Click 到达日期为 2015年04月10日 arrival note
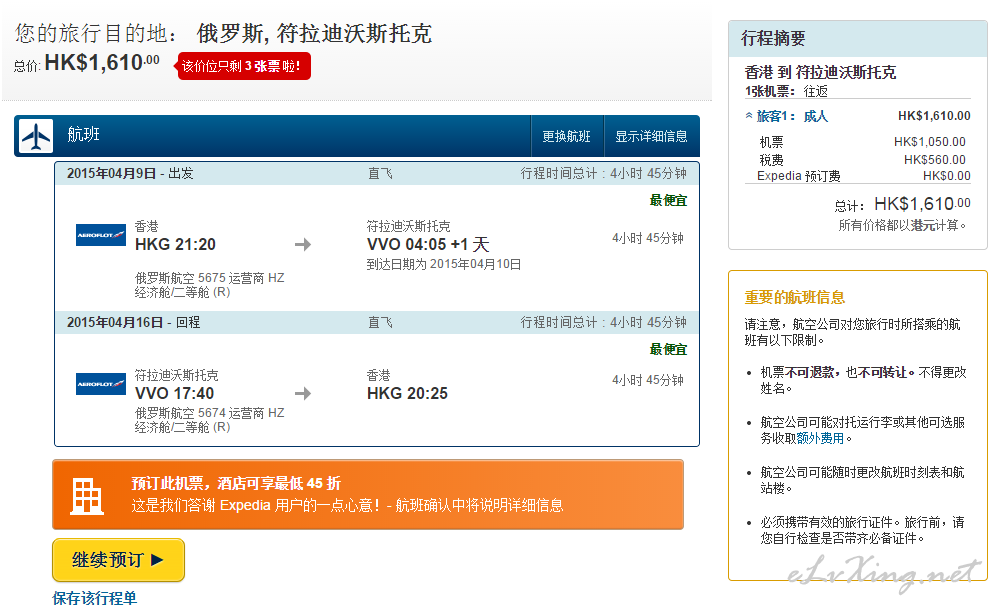The image size is (992, 607). [x=444, y=264]
